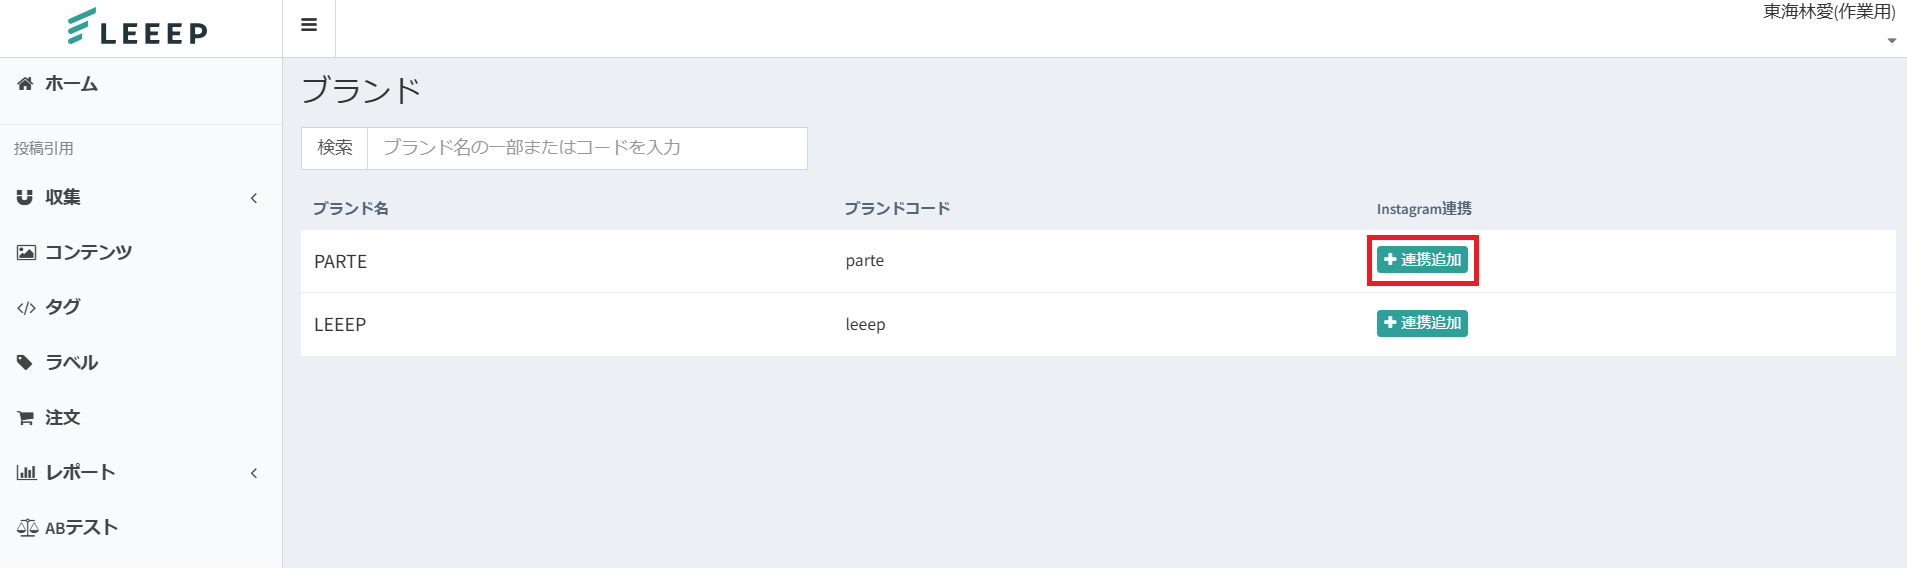
Task: Click the magnet icon beside 収集
Action: [x=25, y=197]
